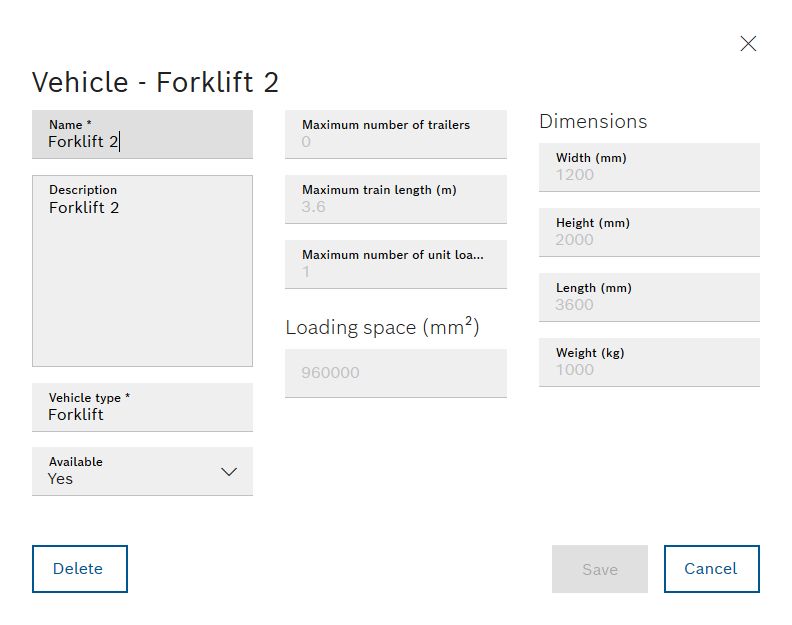Viewport: 792px width, 625px height.
Task: Click the Maximum number of trailers field
Action: click(396, 134)
